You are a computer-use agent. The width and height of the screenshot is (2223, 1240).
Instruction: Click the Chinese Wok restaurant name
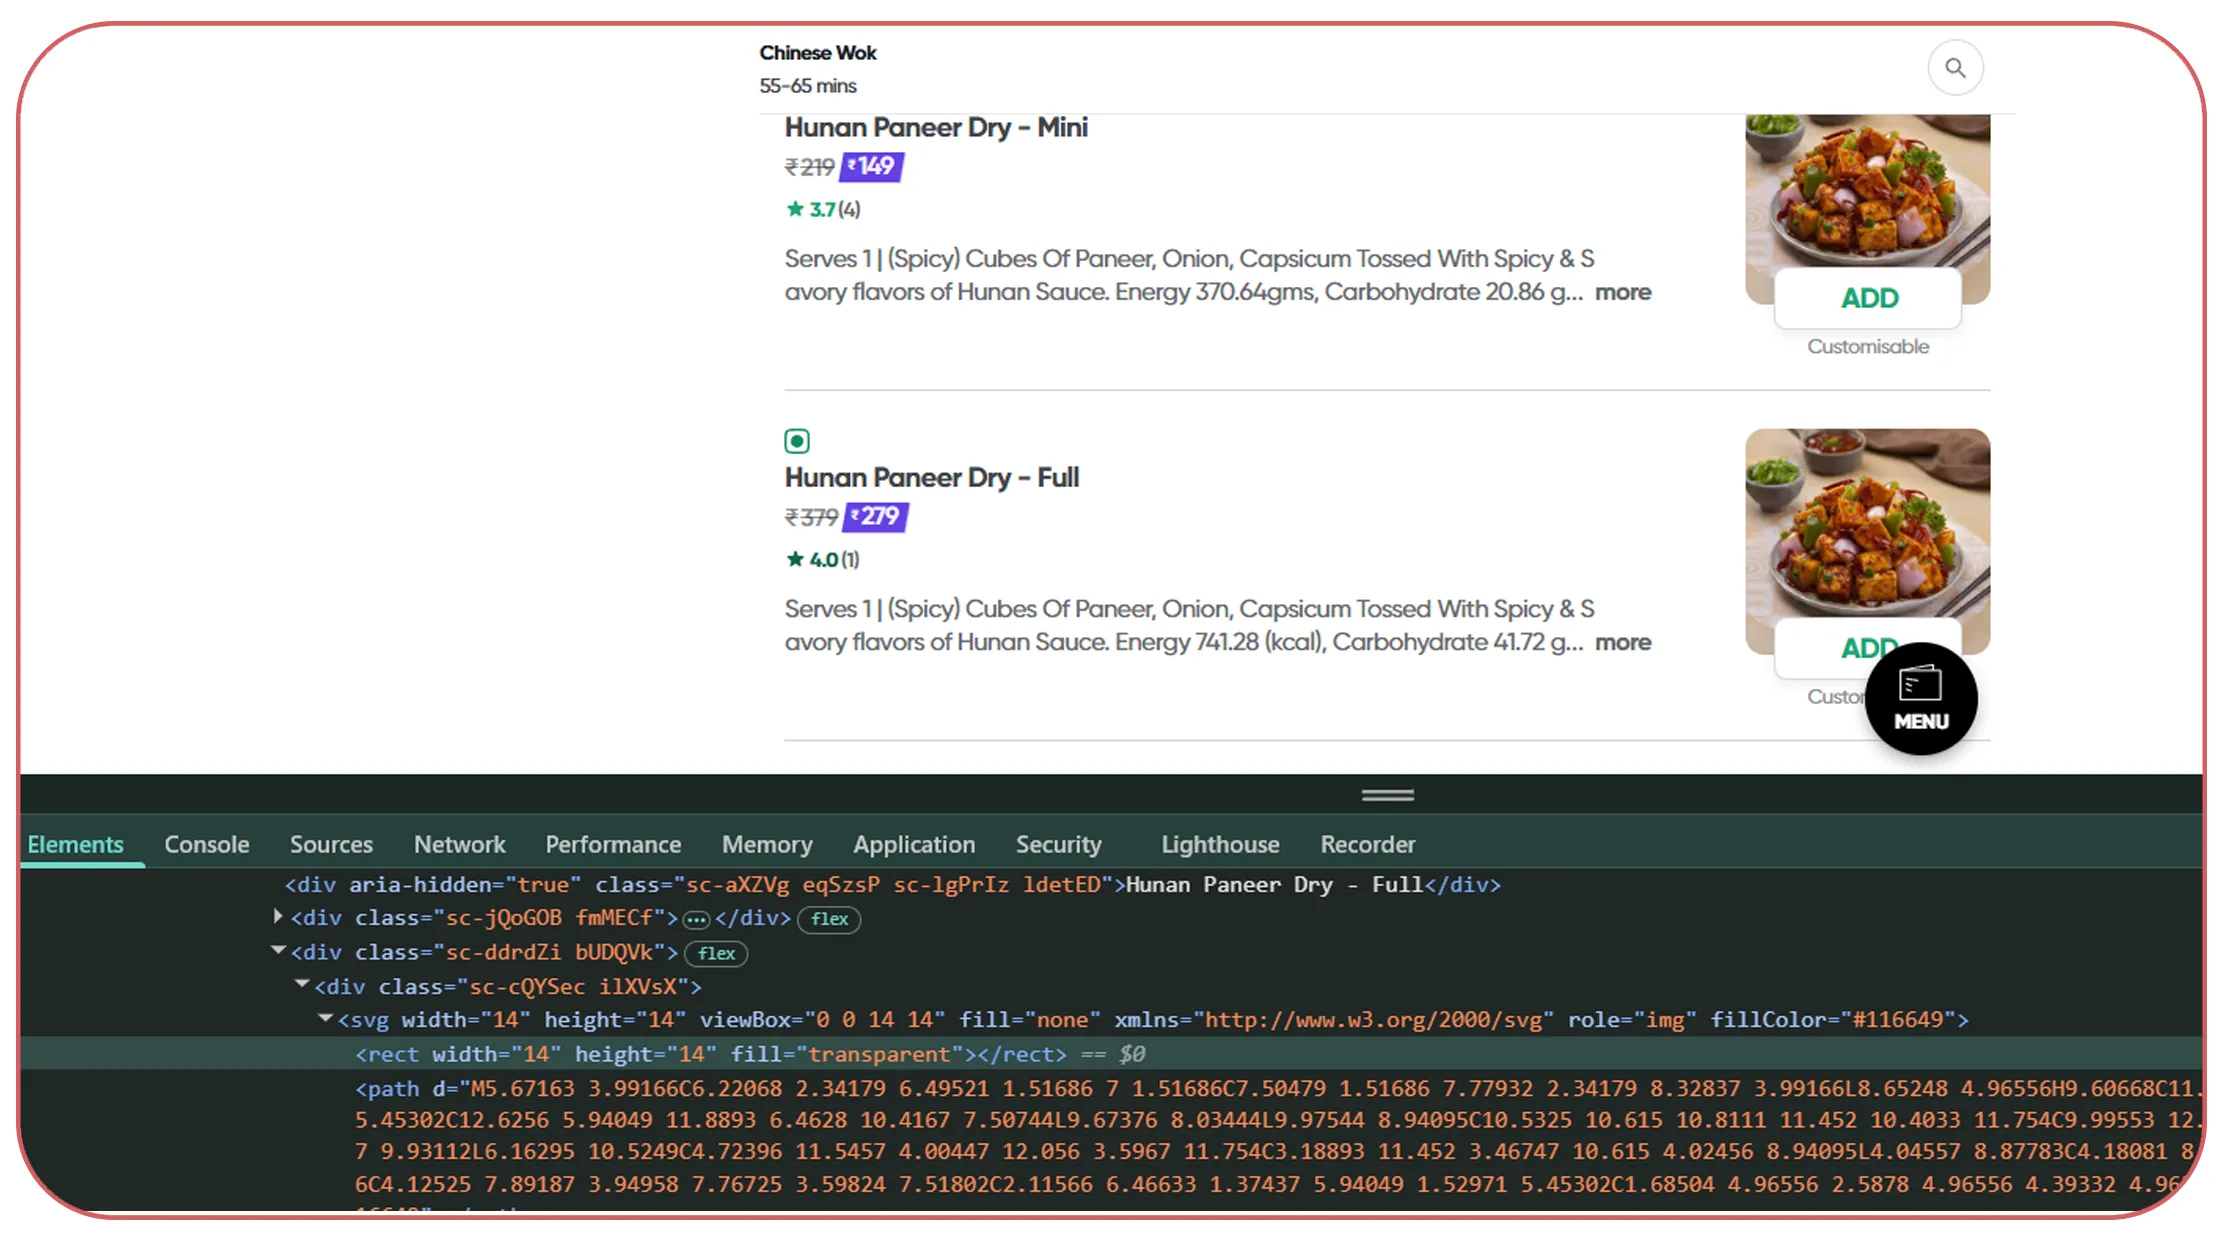818,53
